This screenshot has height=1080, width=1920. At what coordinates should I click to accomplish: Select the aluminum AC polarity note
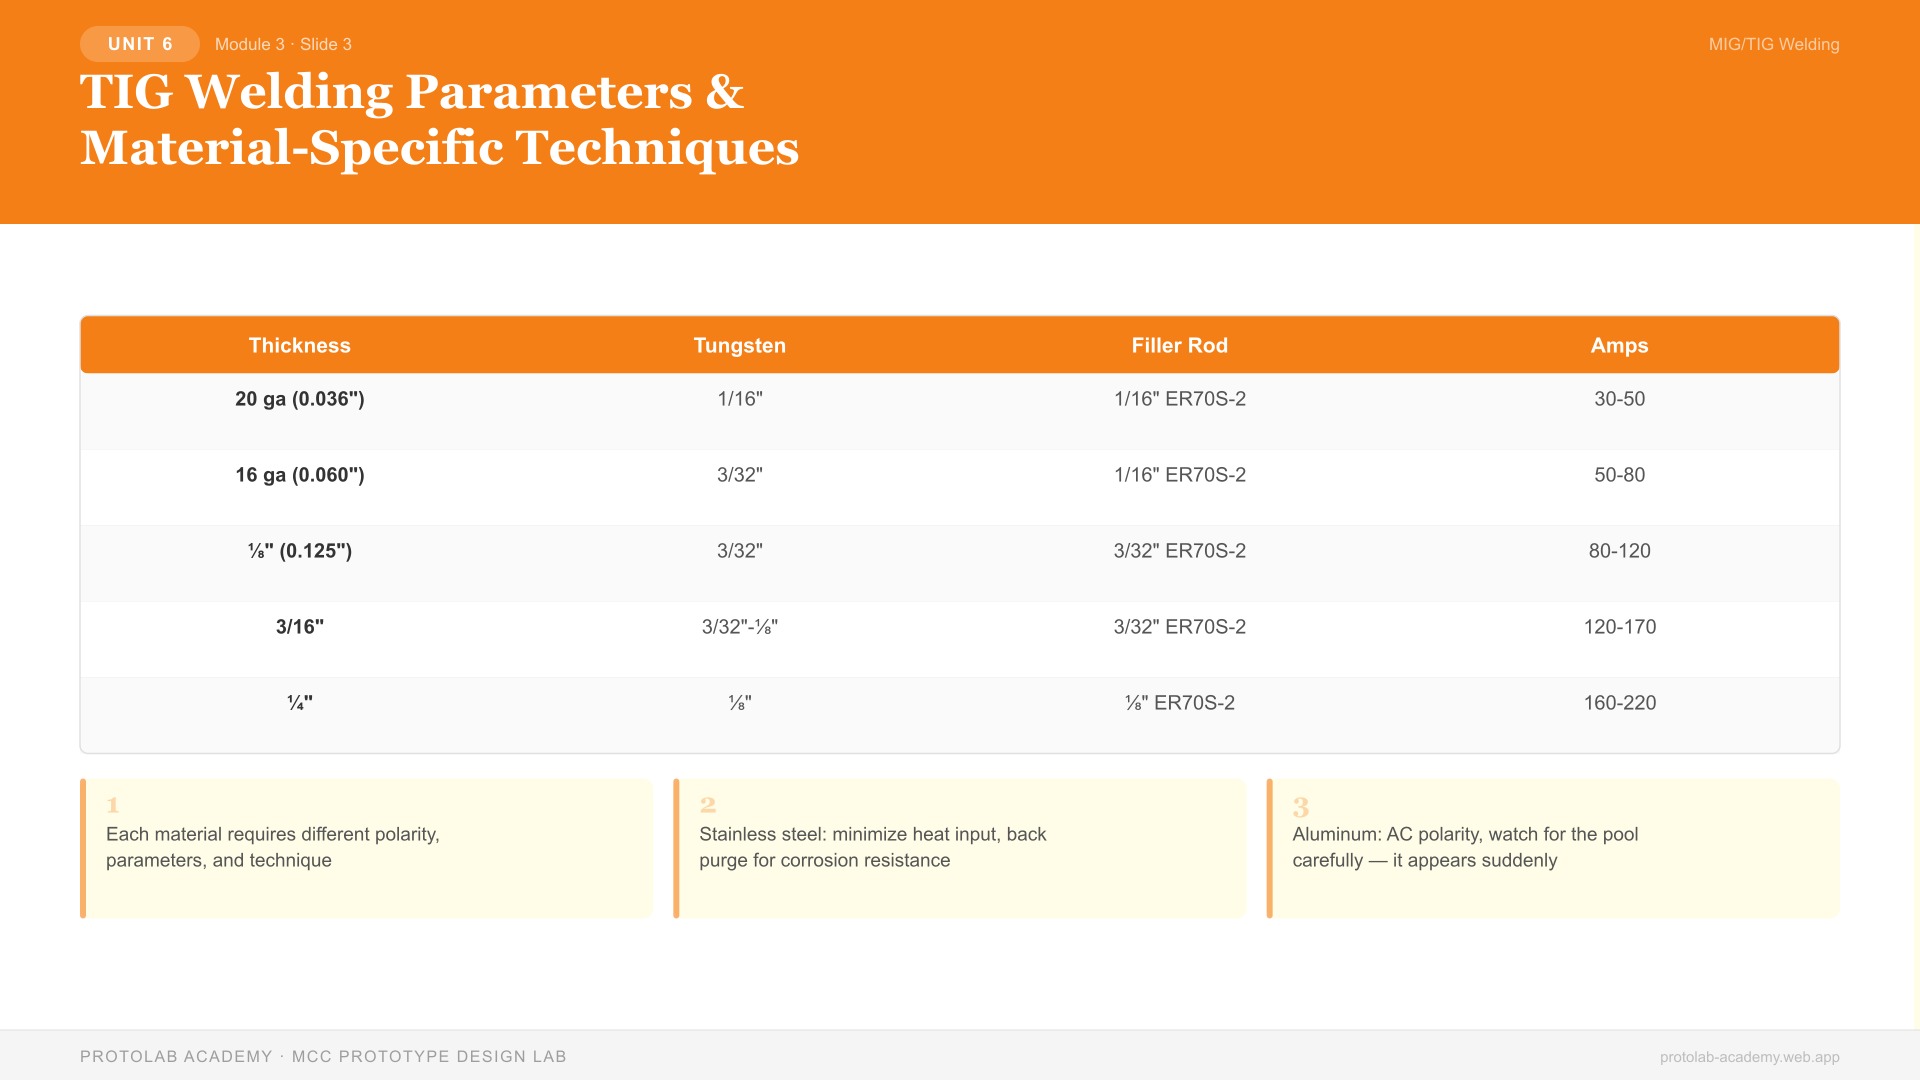[1552, 848]
